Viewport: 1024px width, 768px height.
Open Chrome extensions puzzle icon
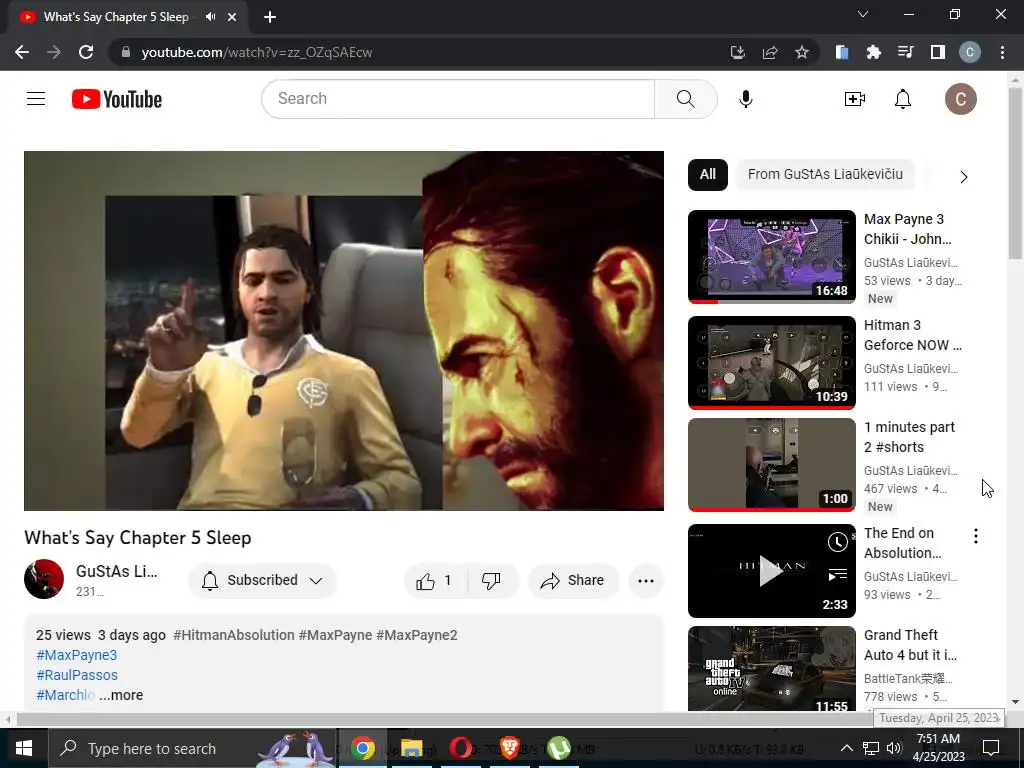click(873, 52)
